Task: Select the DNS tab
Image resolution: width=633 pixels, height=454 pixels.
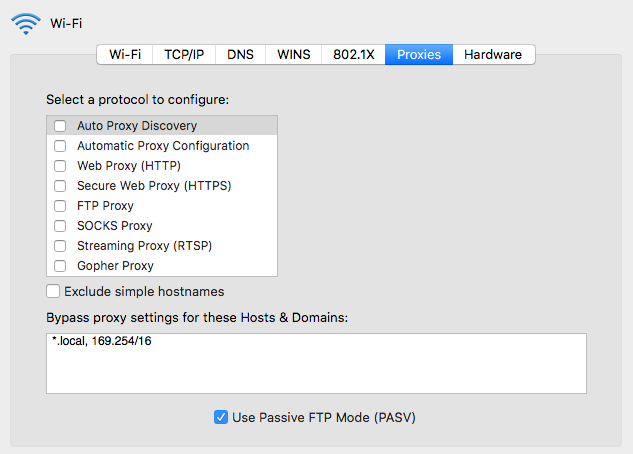Action: (x=240, y=54)
